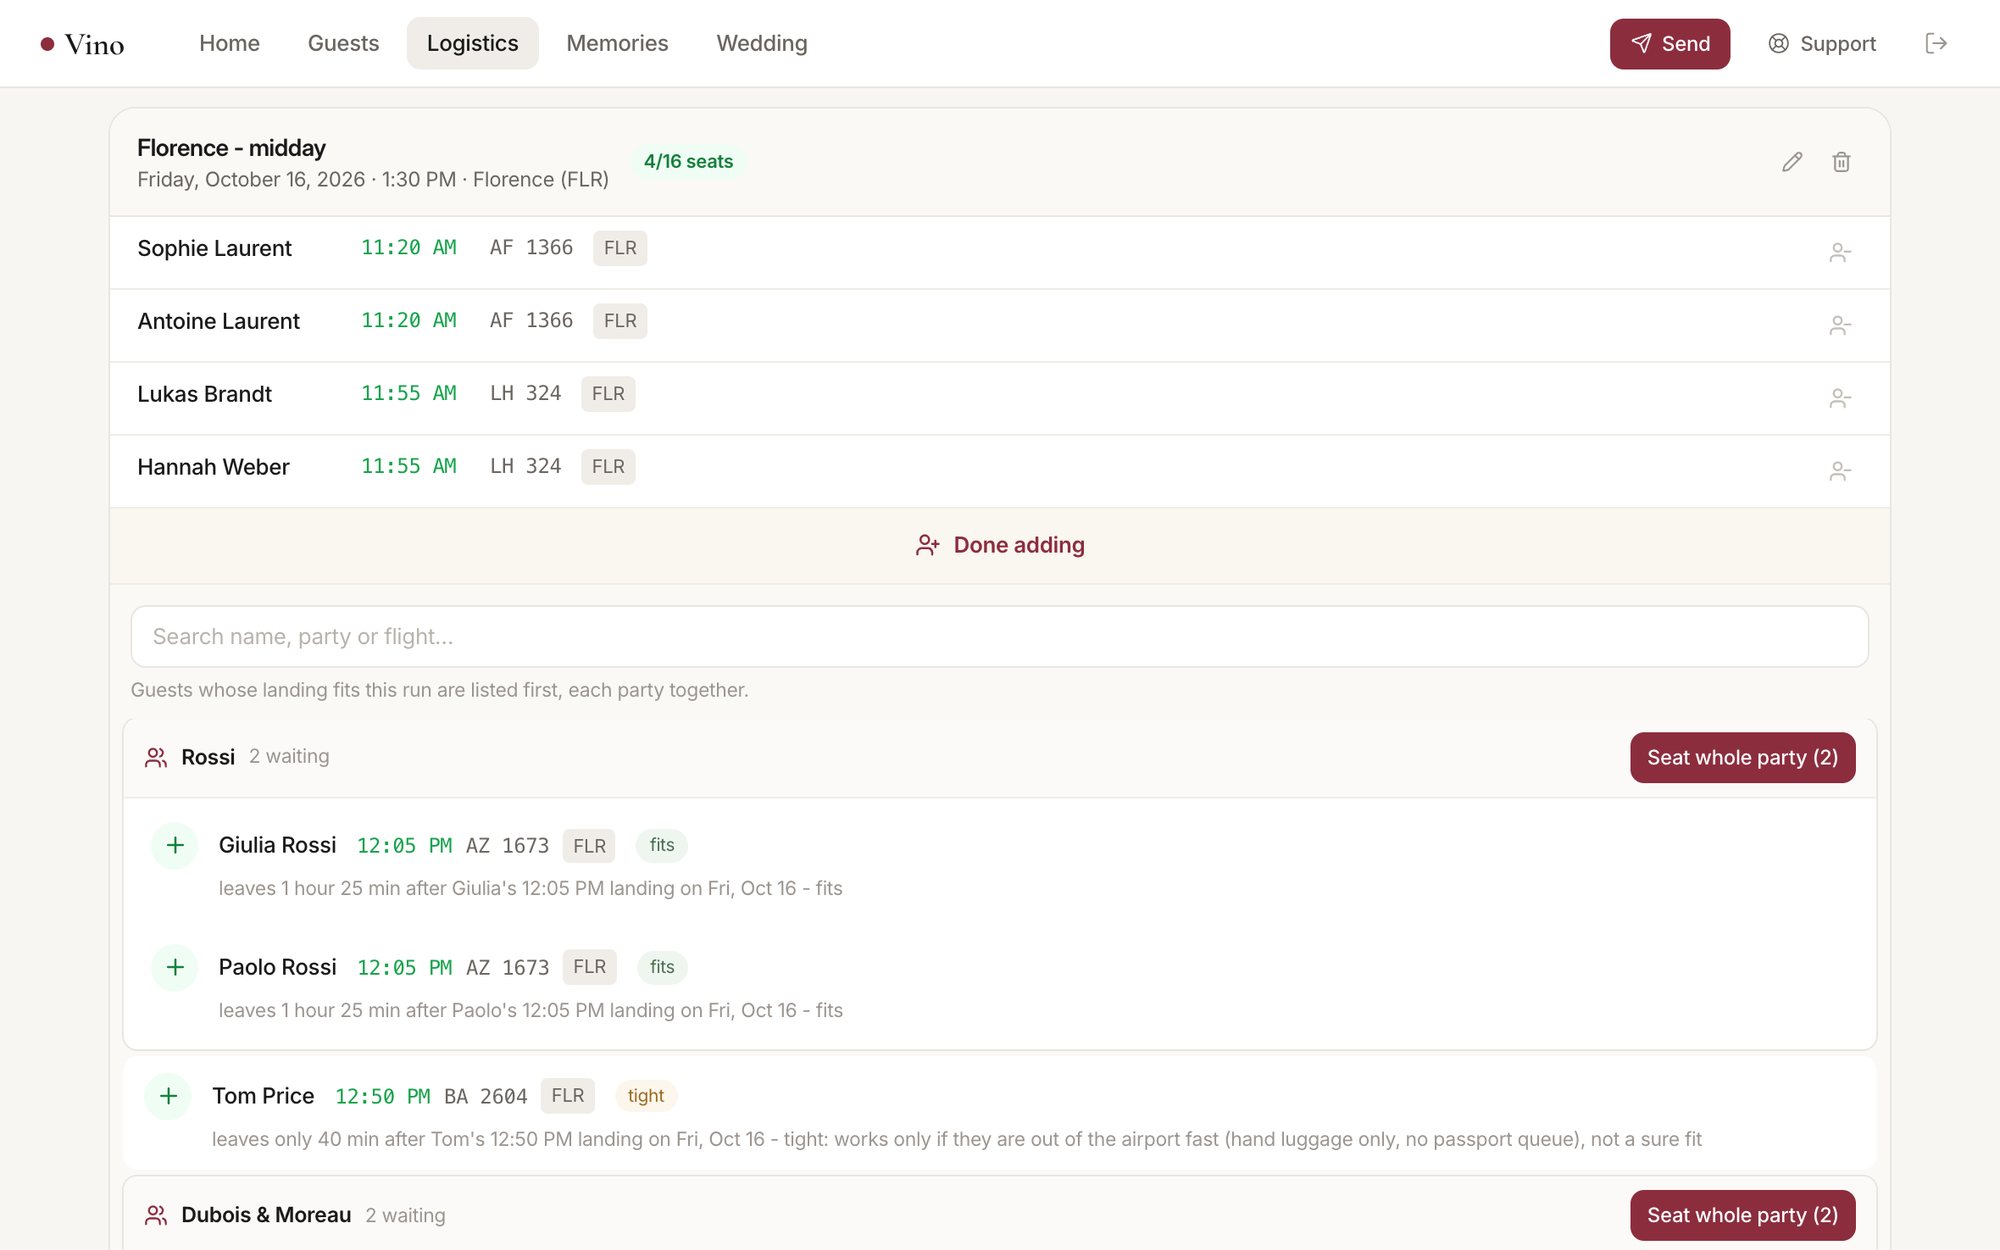The width and height of the screenshot is (2000, 1250).
Task: Click the 'fits' tag on Giulia Rossi
Action: click(662, 845)
